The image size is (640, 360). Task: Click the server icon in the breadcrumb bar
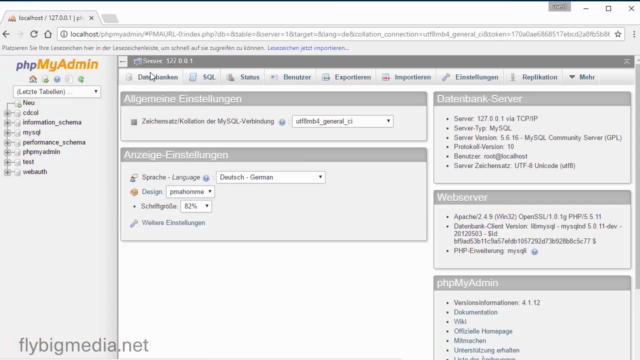(138, 61)
